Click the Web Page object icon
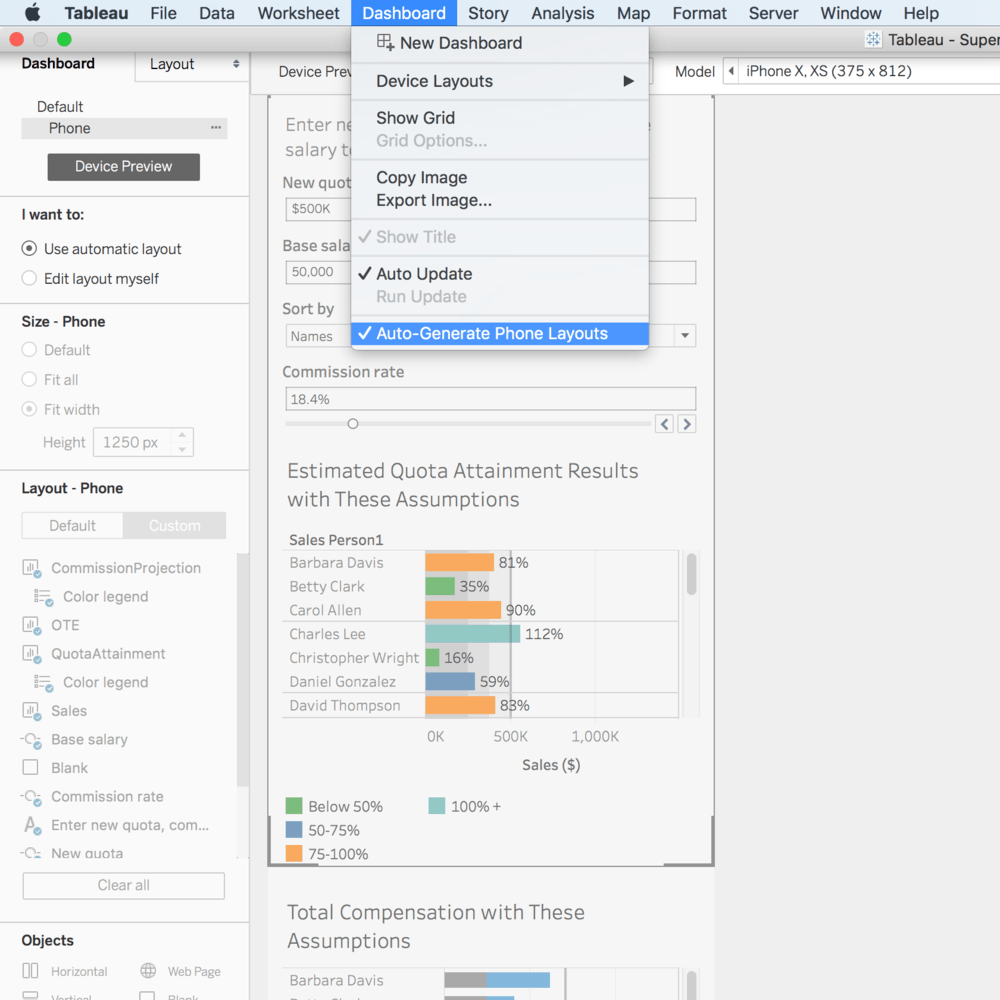Screen dimensions: 1000x1000 click(x=148, y=971)
